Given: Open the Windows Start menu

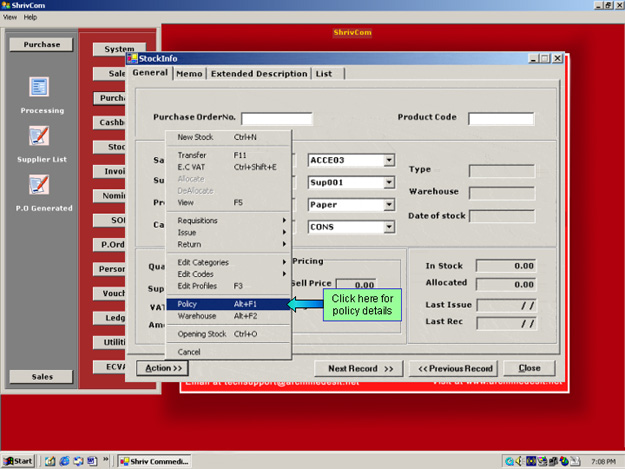Looking at the screenshot, I should 19,461.
